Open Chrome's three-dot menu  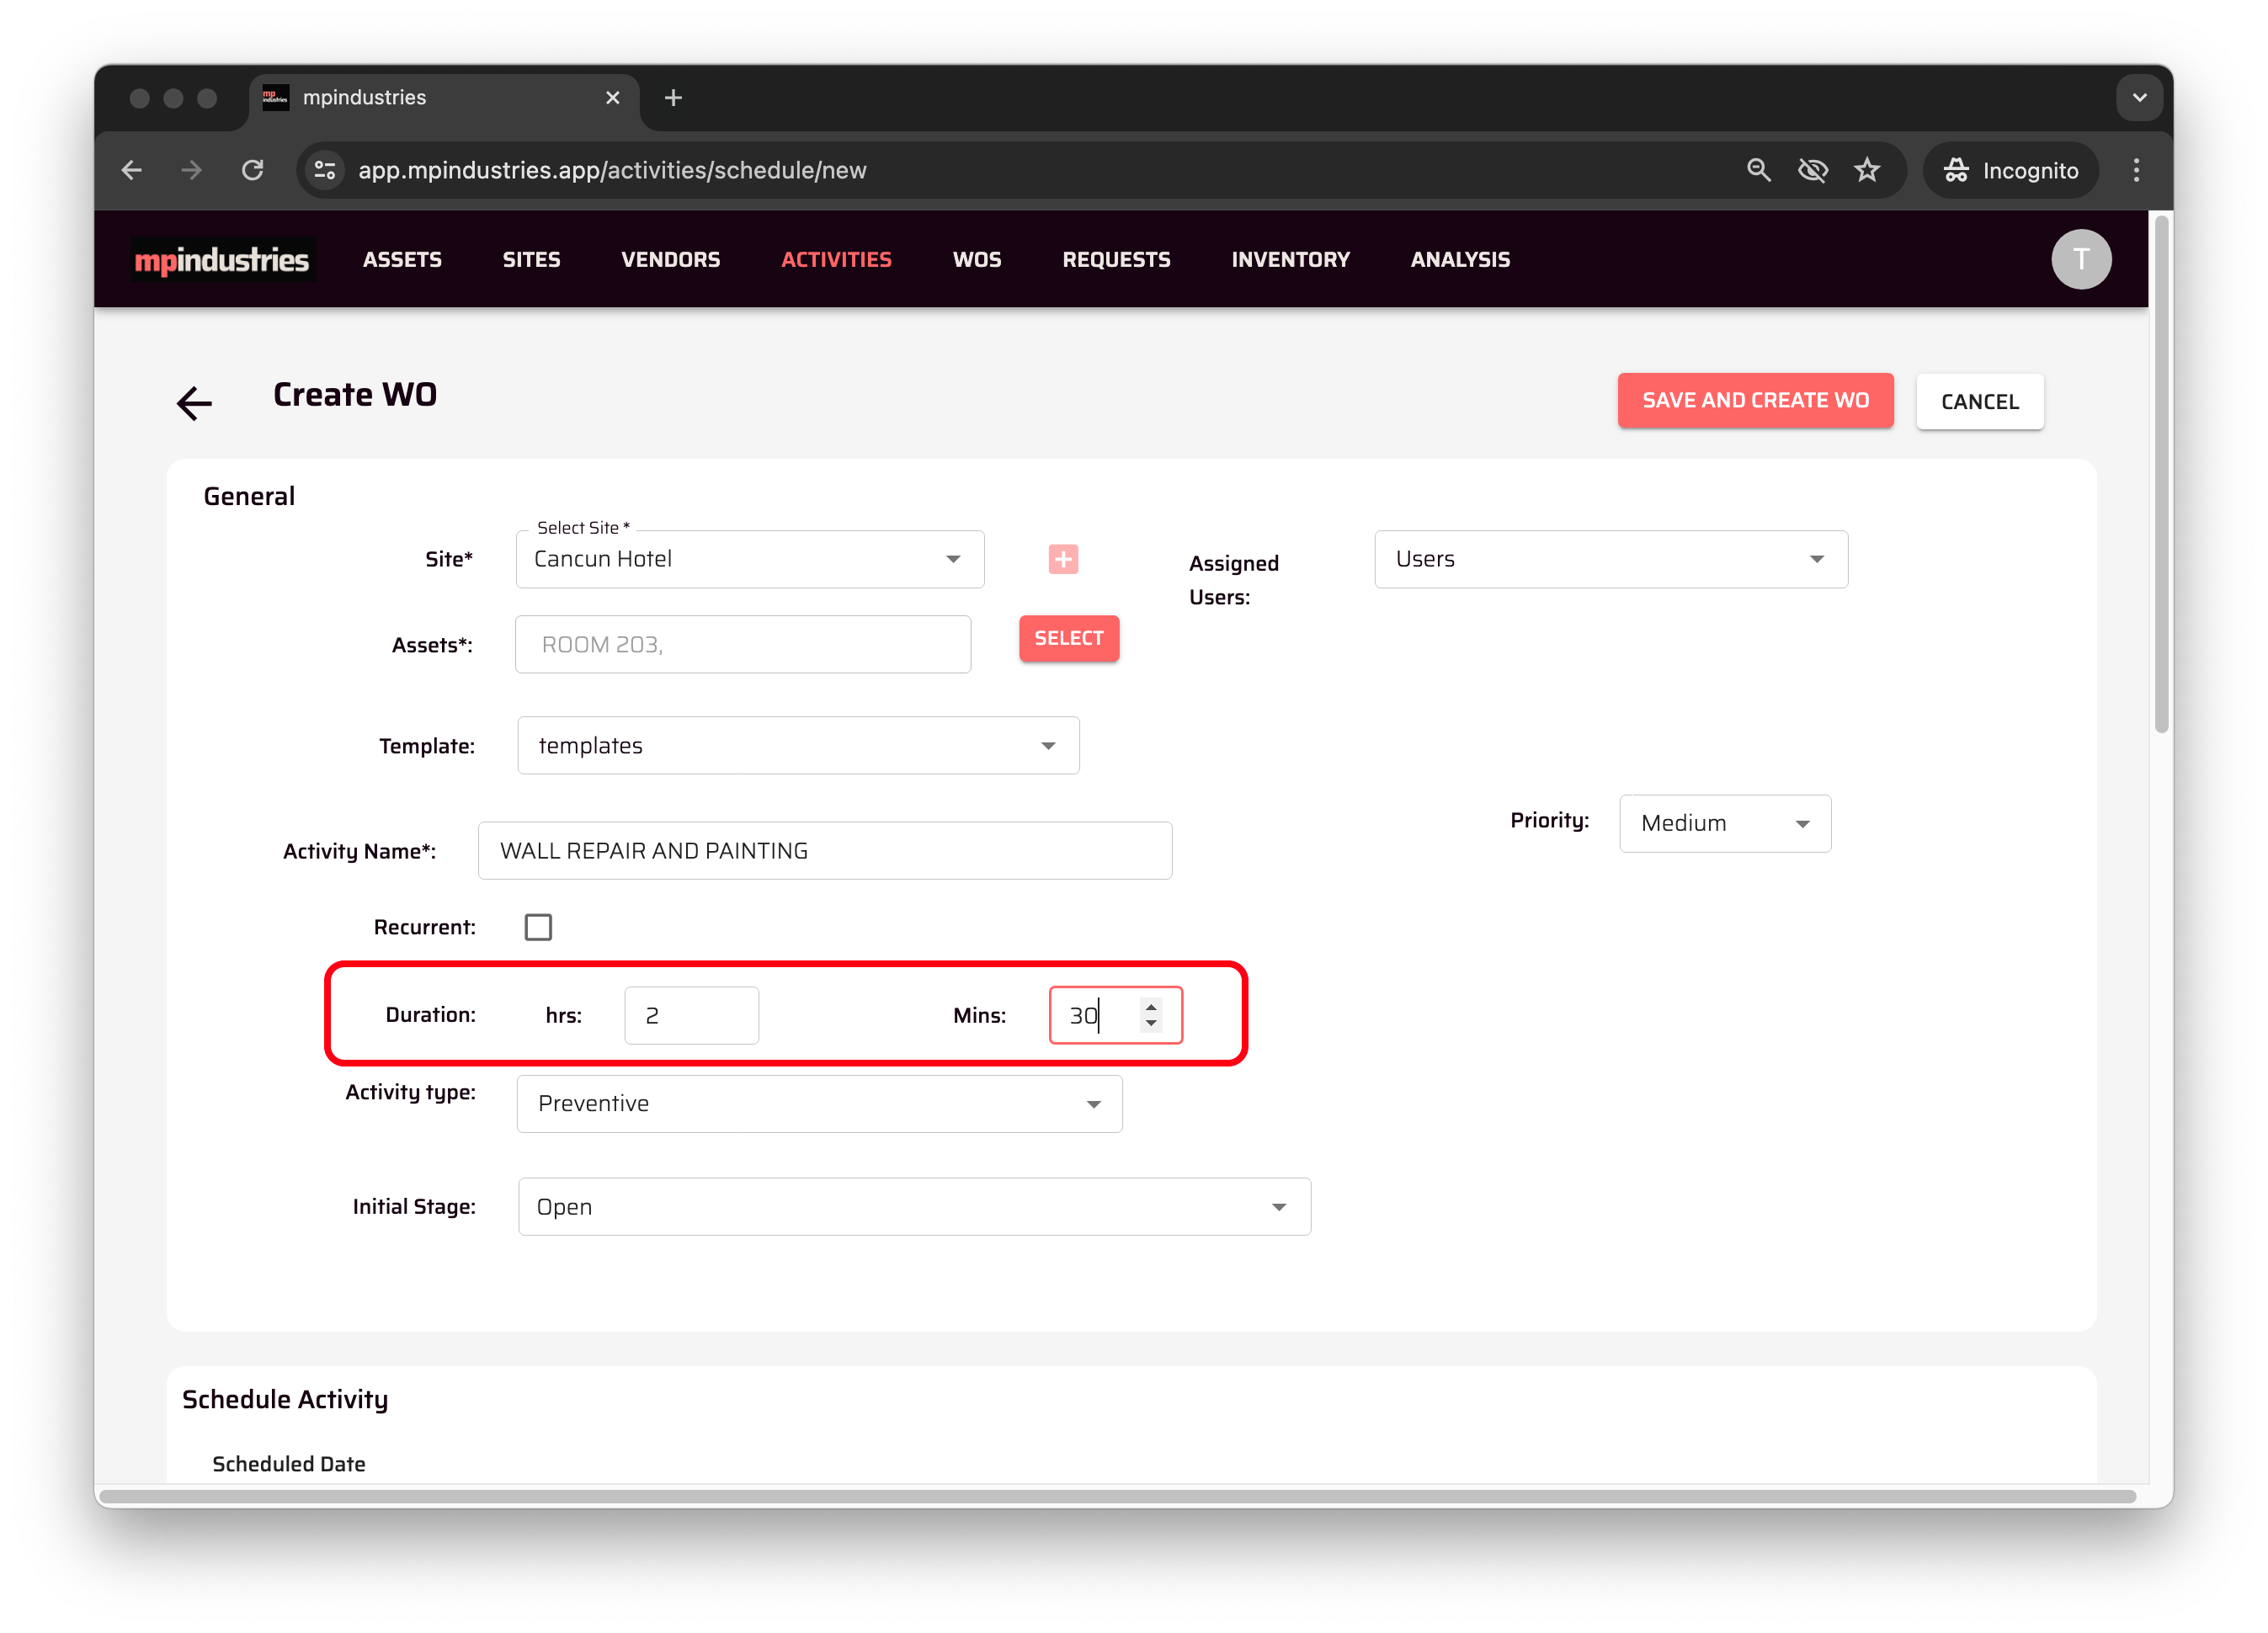2136,170
